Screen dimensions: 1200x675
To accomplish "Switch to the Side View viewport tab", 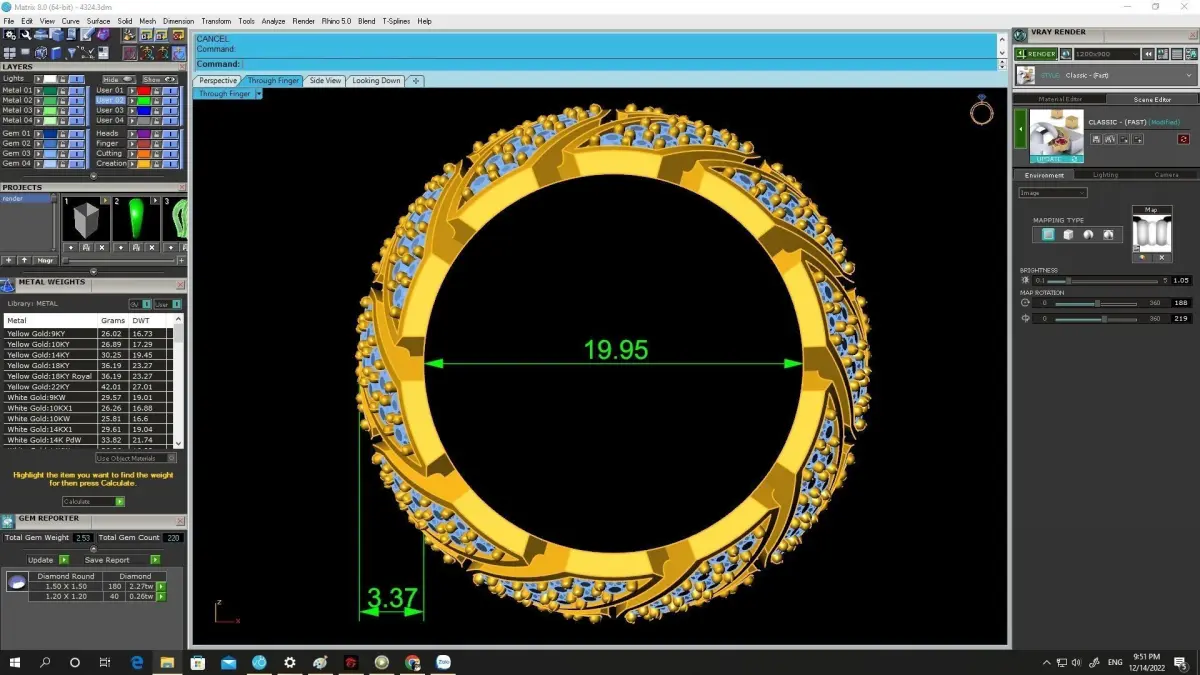I will click(x=325, y=80).
